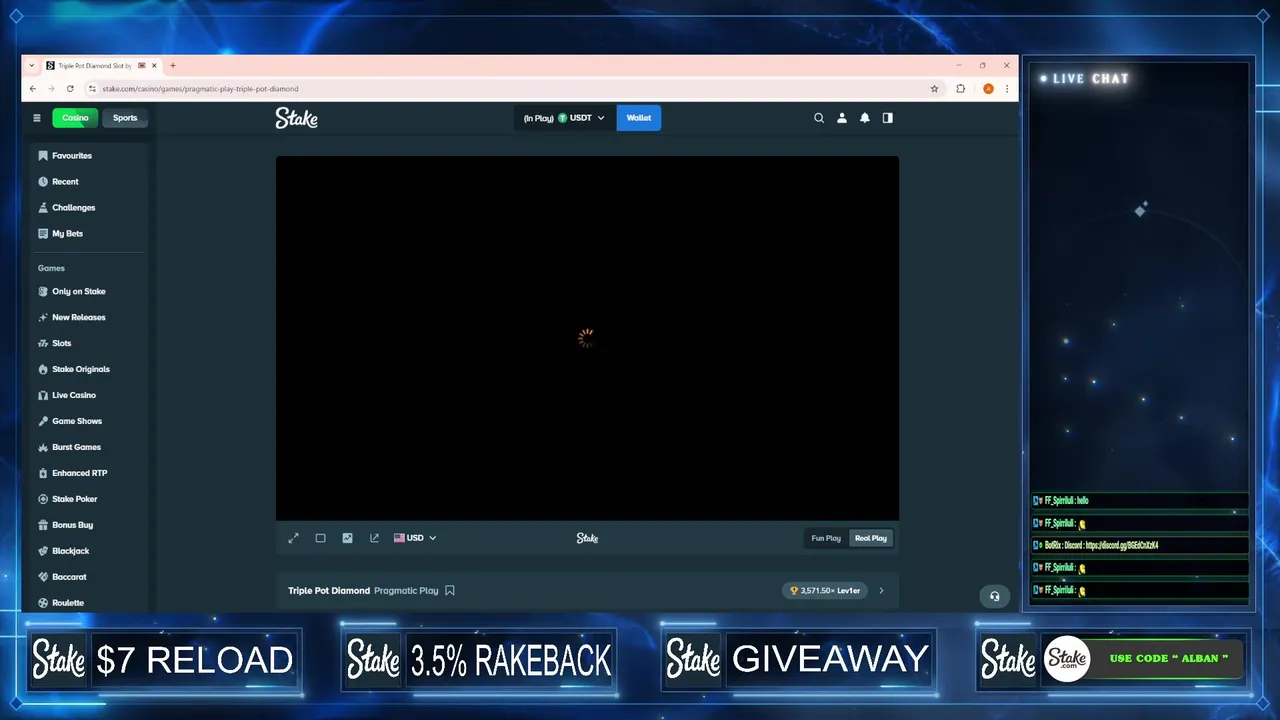
Task: Open live support headset button
Action: point(994,597)
